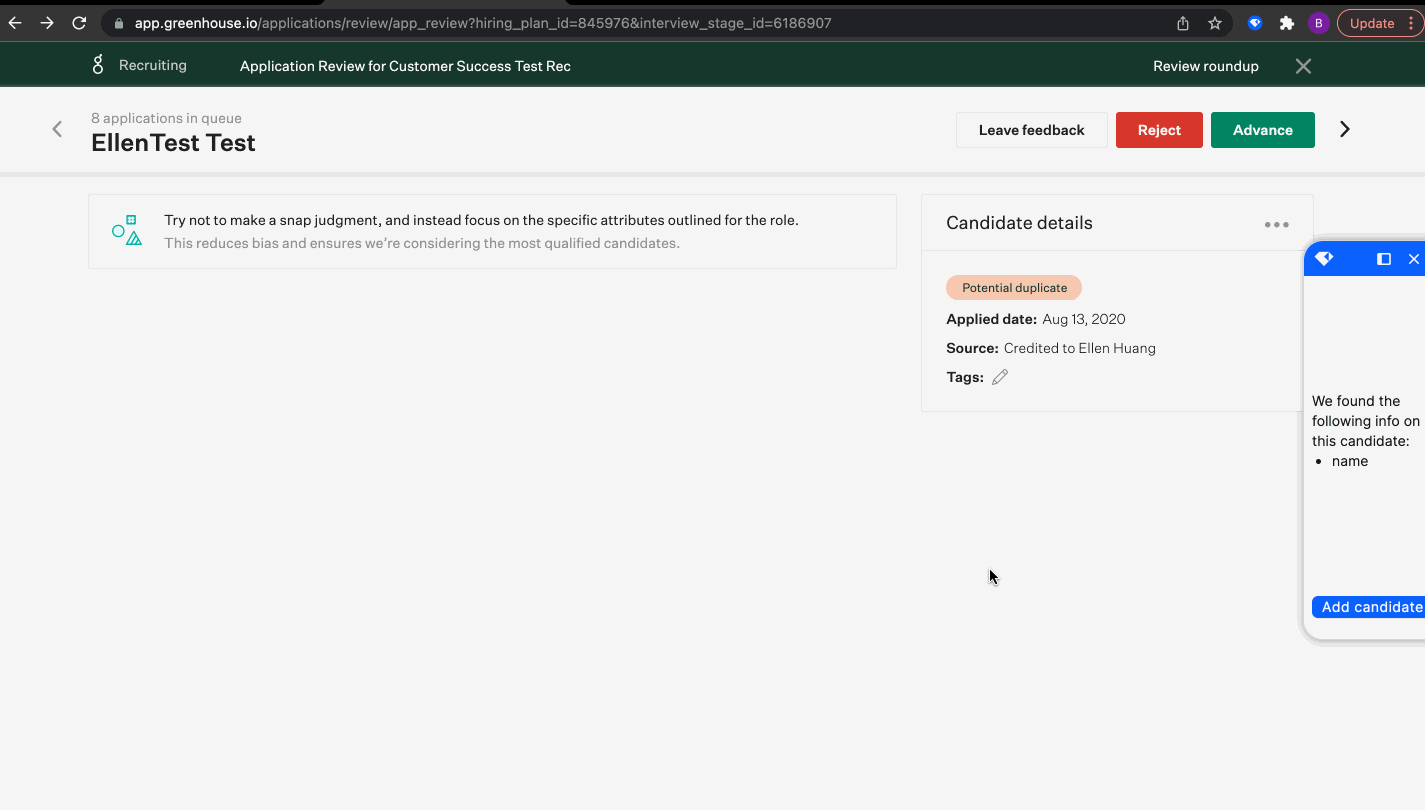
Task: Click the previous candidate chevron arrow
Action: click(x=56, y=129)
